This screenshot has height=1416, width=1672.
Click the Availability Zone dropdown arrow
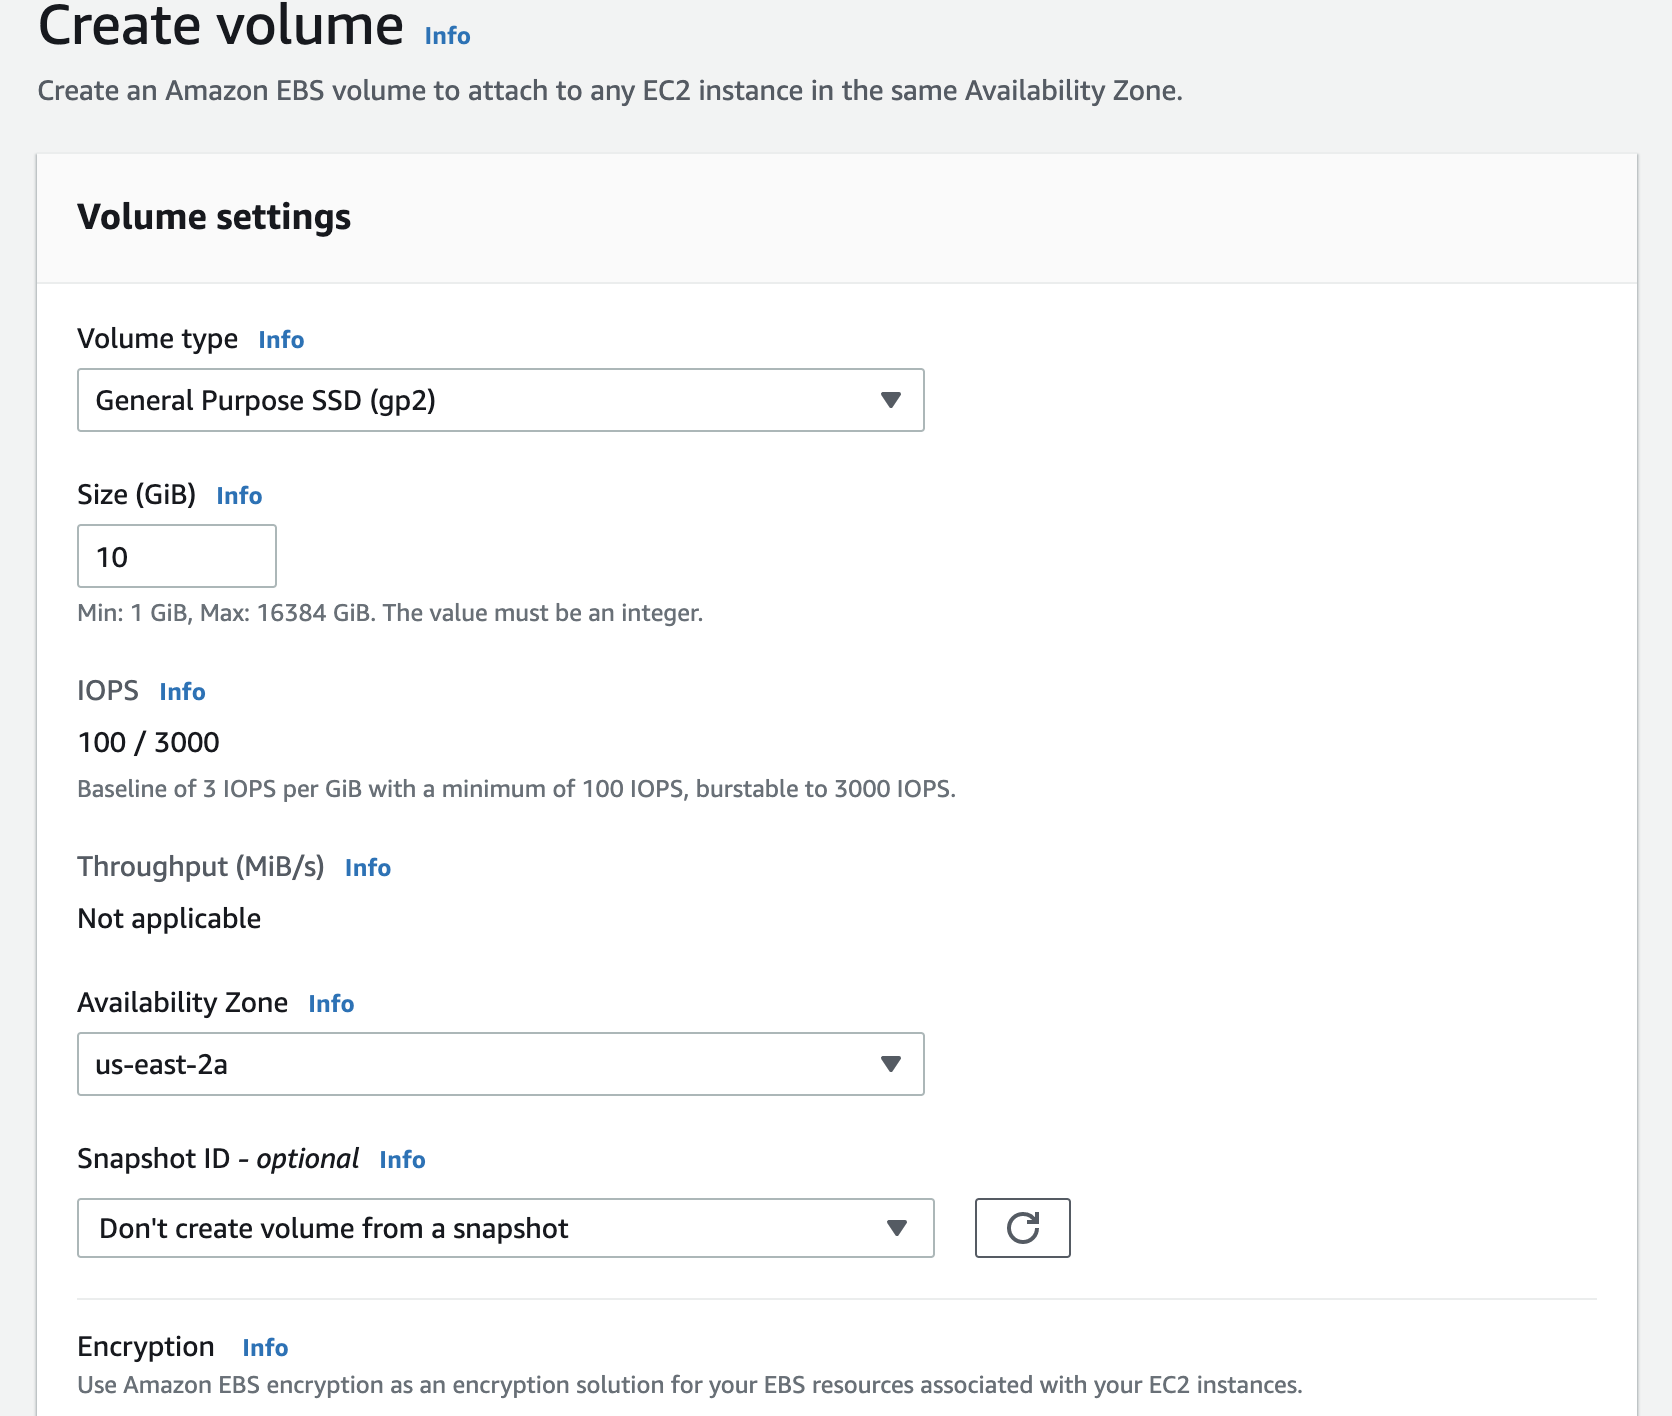pyautogui.click(x=893, y=1064)
